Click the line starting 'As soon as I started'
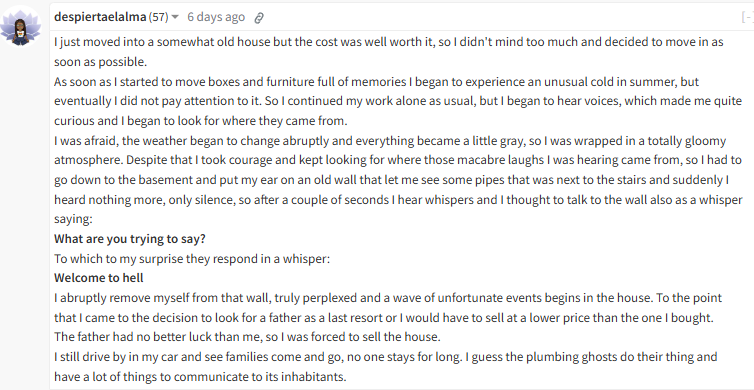 [376, 82]
